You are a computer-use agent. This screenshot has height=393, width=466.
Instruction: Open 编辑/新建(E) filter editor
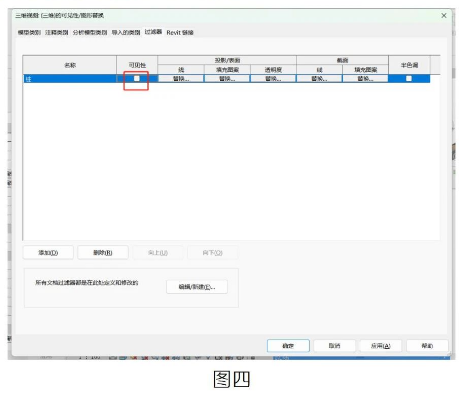pos(197,287)
